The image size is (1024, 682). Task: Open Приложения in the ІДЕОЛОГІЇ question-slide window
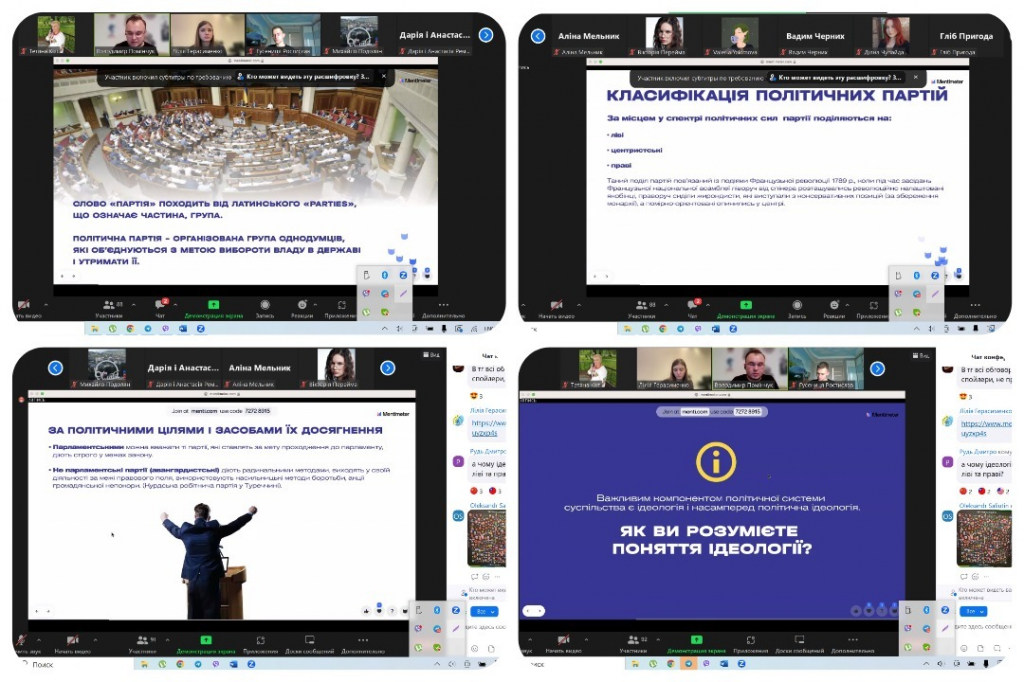pos(751,643)
